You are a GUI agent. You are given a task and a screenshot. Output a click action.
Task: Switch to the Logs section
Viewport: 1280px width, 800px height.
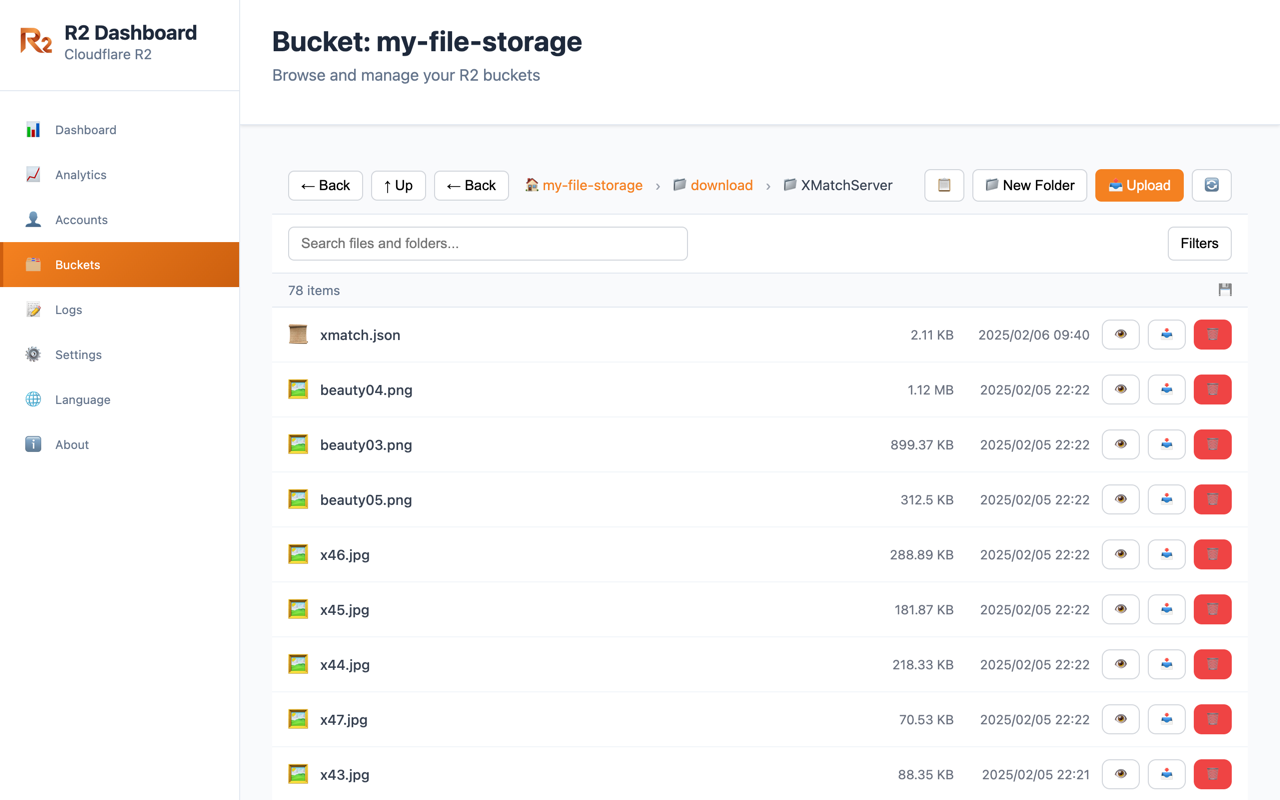[67, 309]
